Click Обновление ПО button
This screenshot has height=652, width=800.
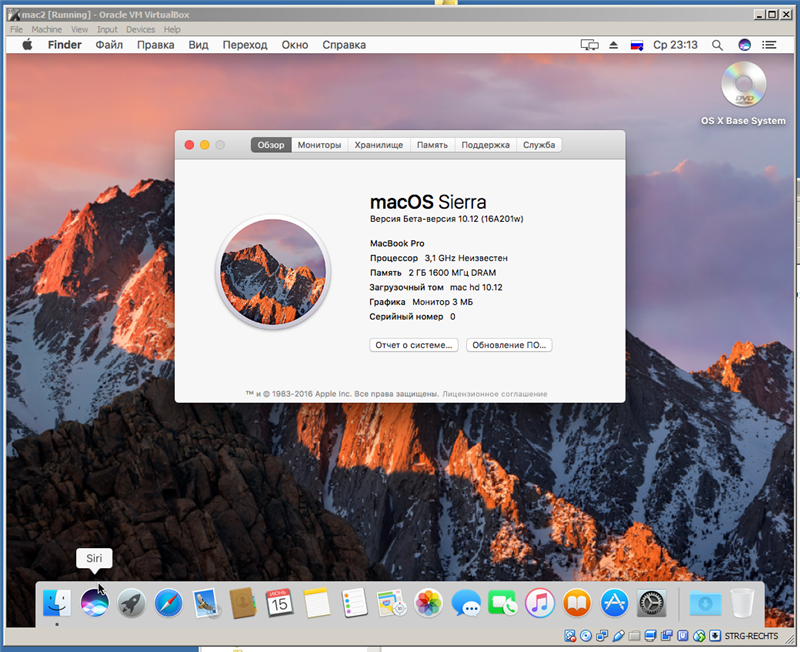point(509,345)
